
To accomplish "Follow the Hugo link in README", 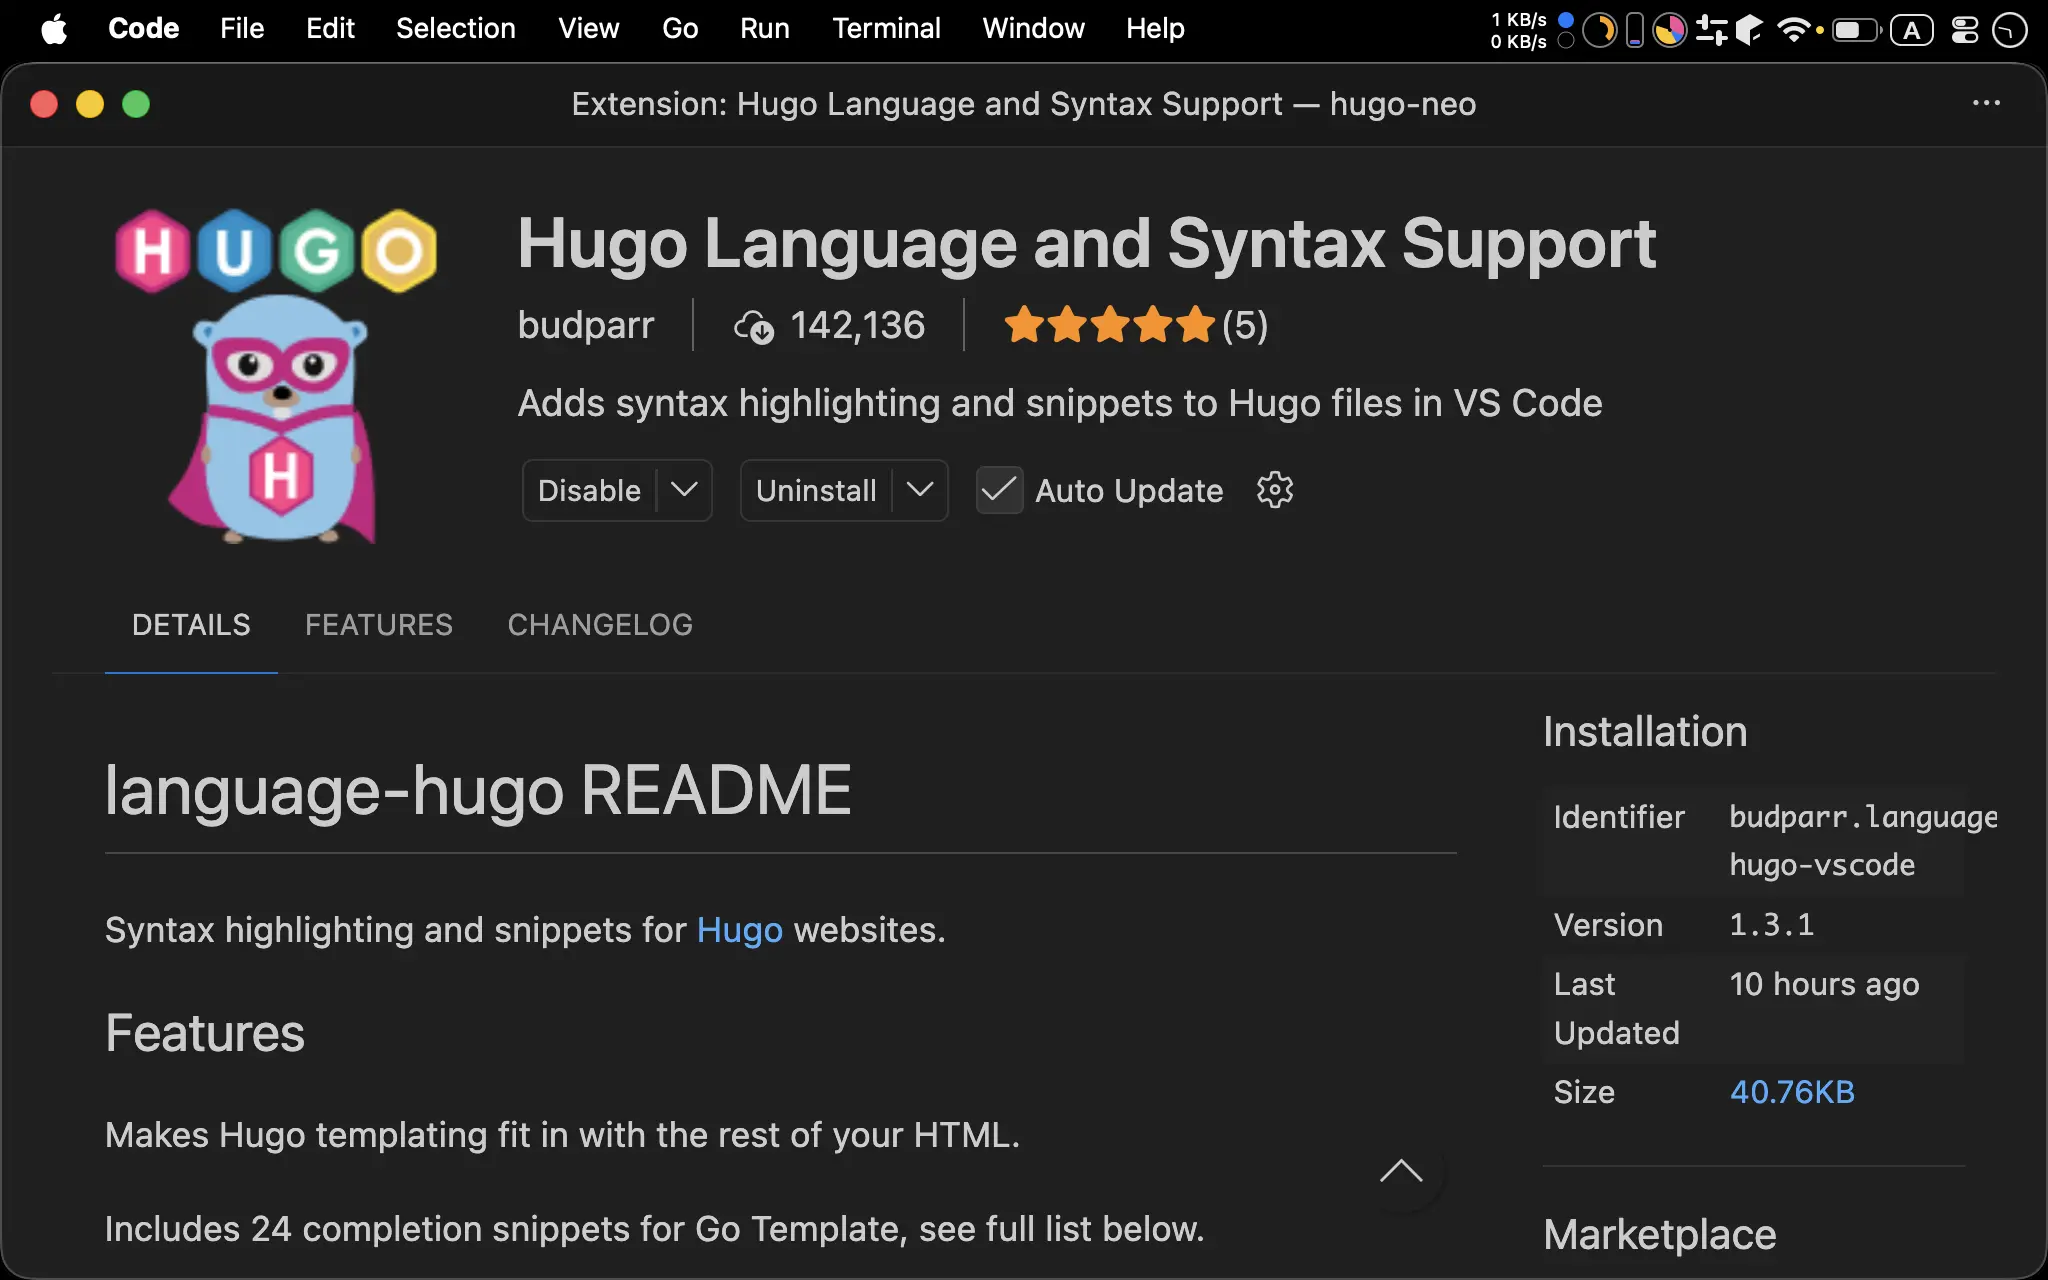I will point(740,930).
